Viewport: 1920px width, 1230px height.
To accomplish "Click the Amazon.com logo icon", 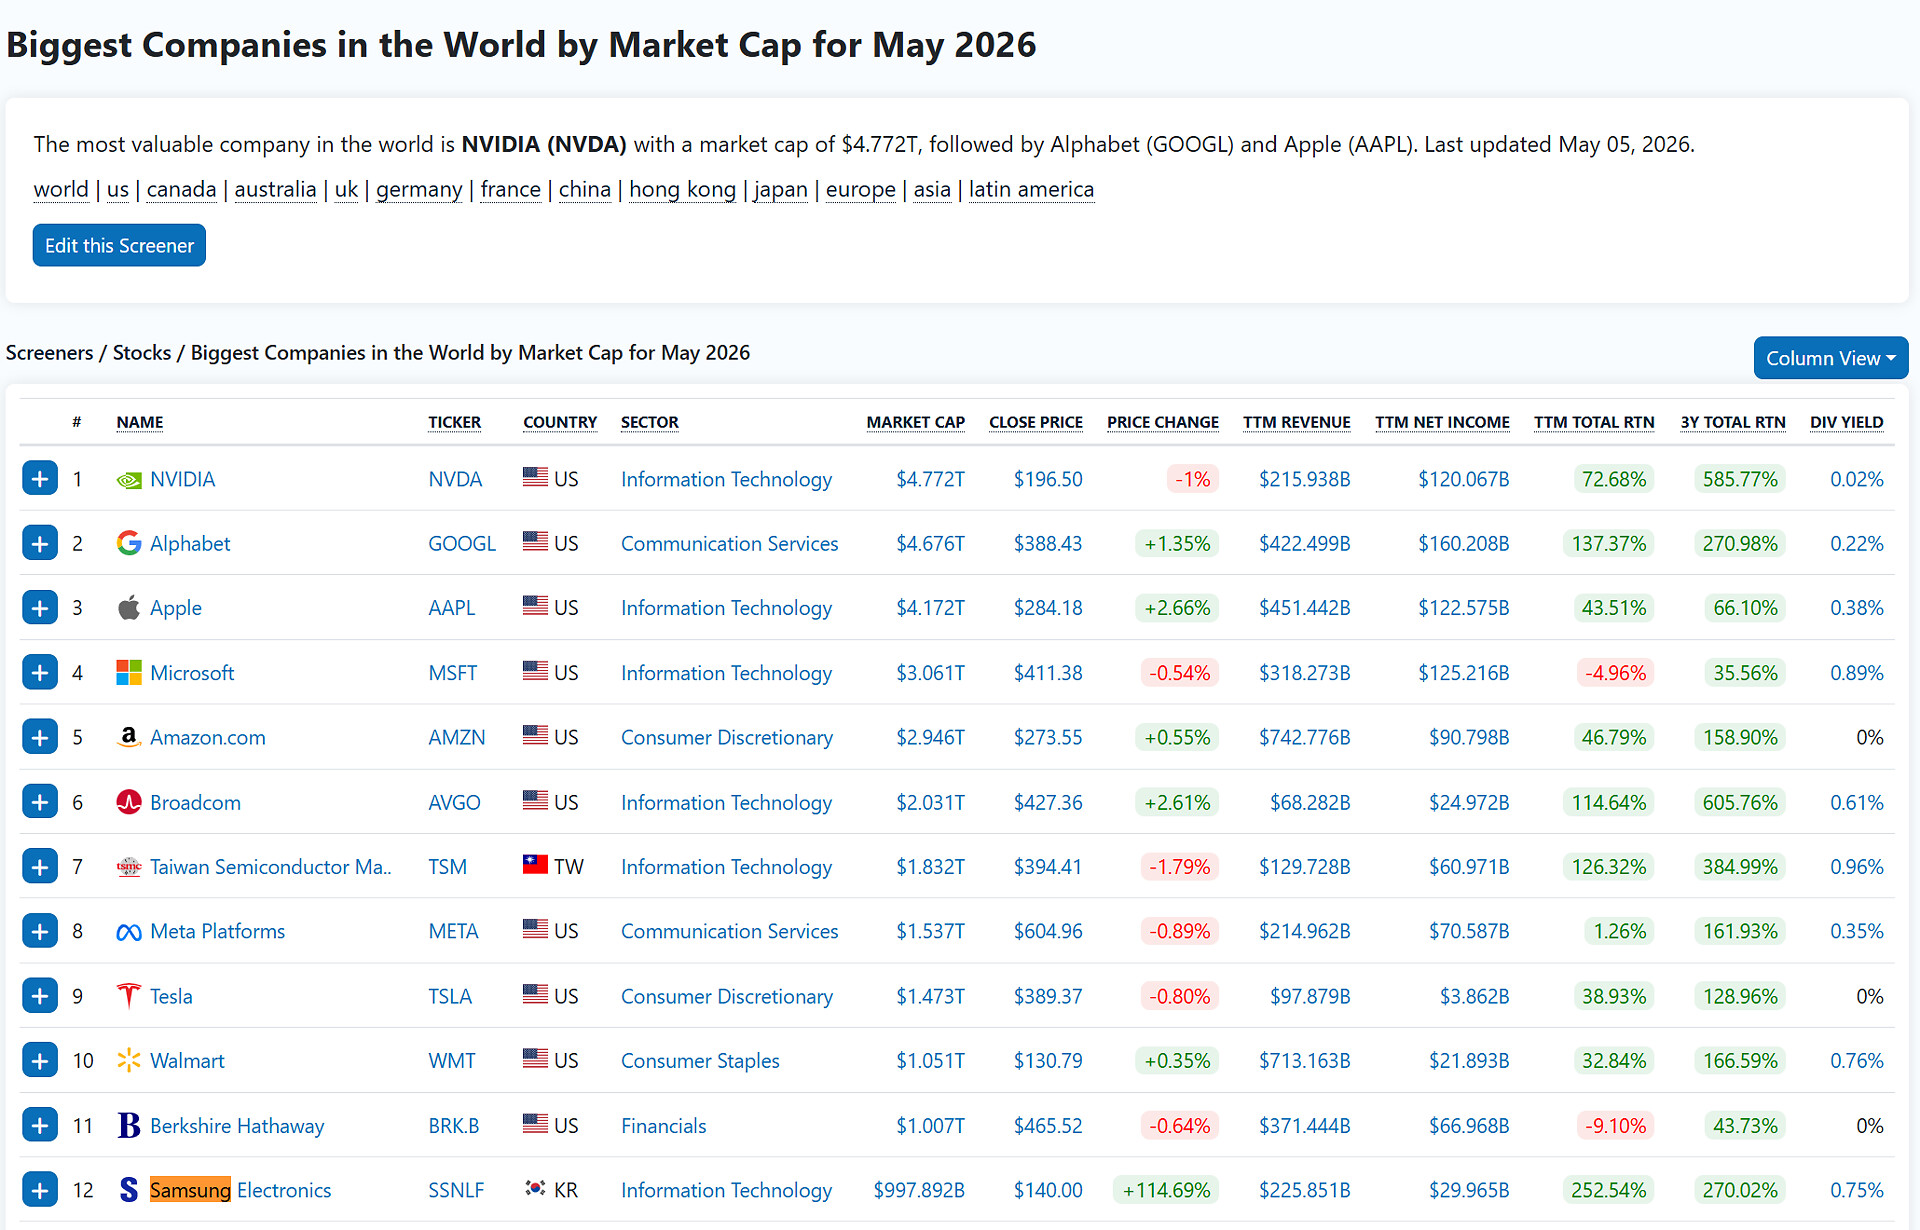I will click(x=129, y=737).
